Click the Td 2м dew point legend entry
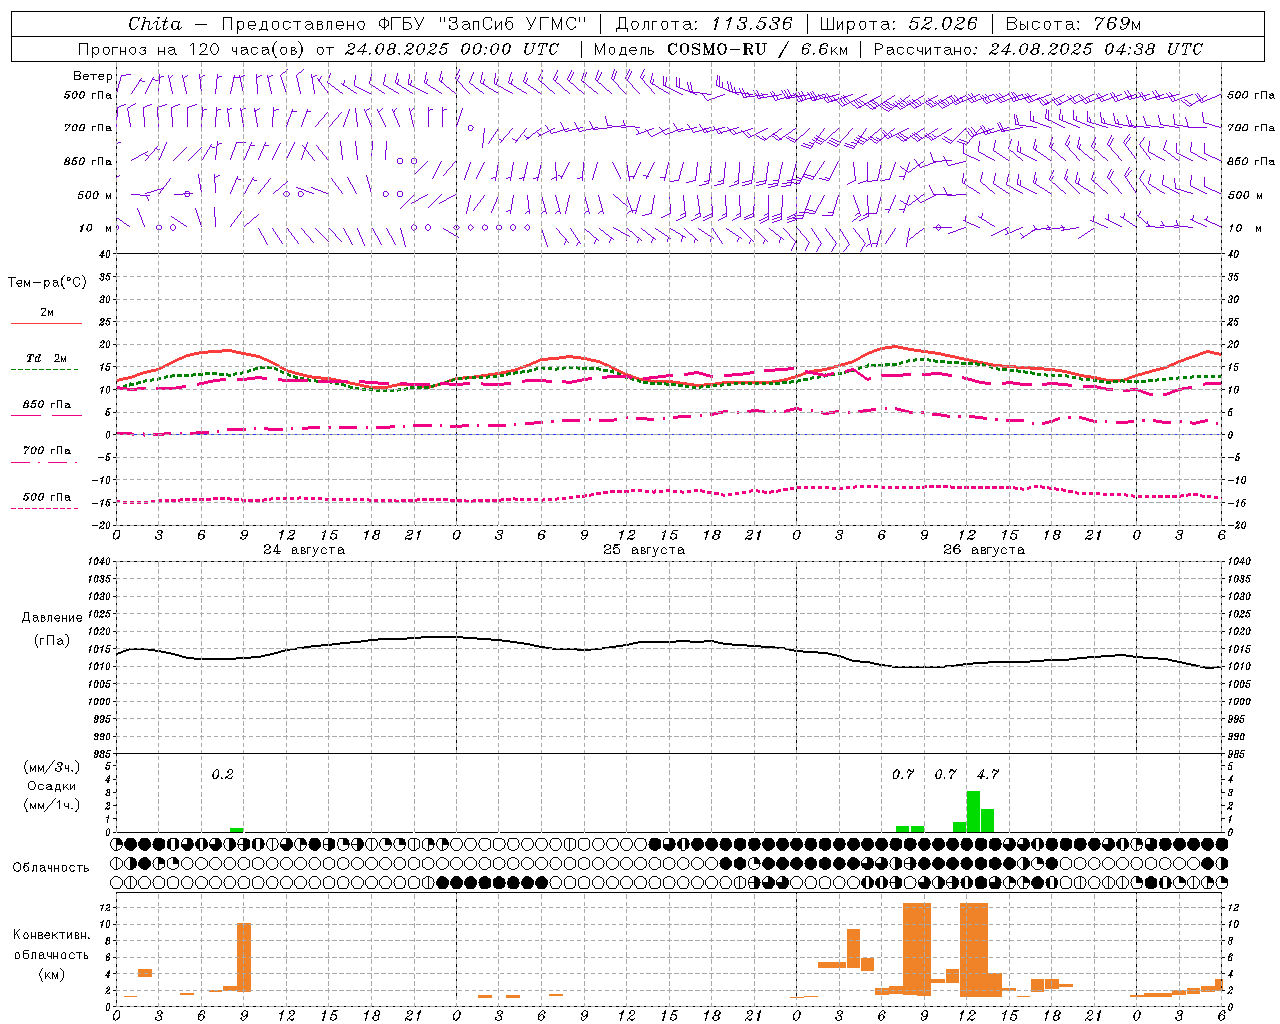Image resolution: width=1280 pixels, height=1024 pixels. 46,358
